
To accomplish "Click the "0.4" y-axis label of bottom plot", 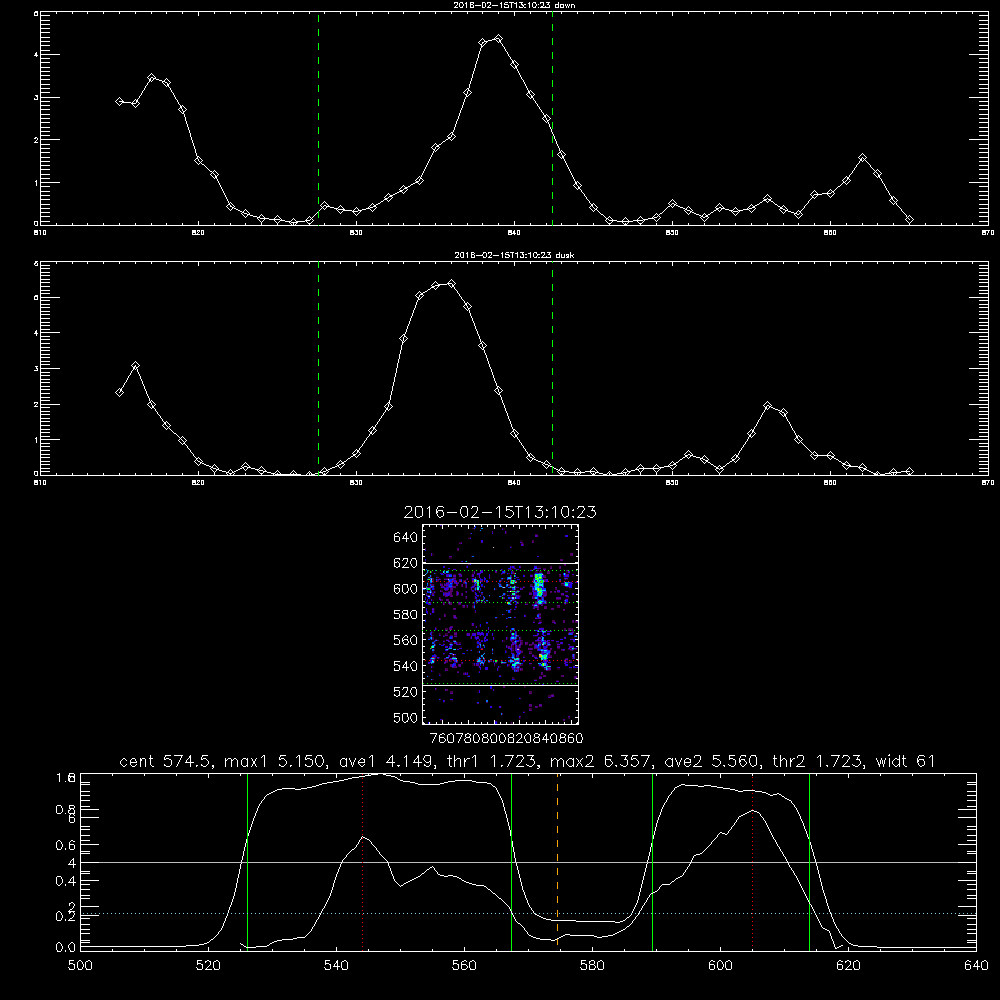I will [x=65, y=881].
